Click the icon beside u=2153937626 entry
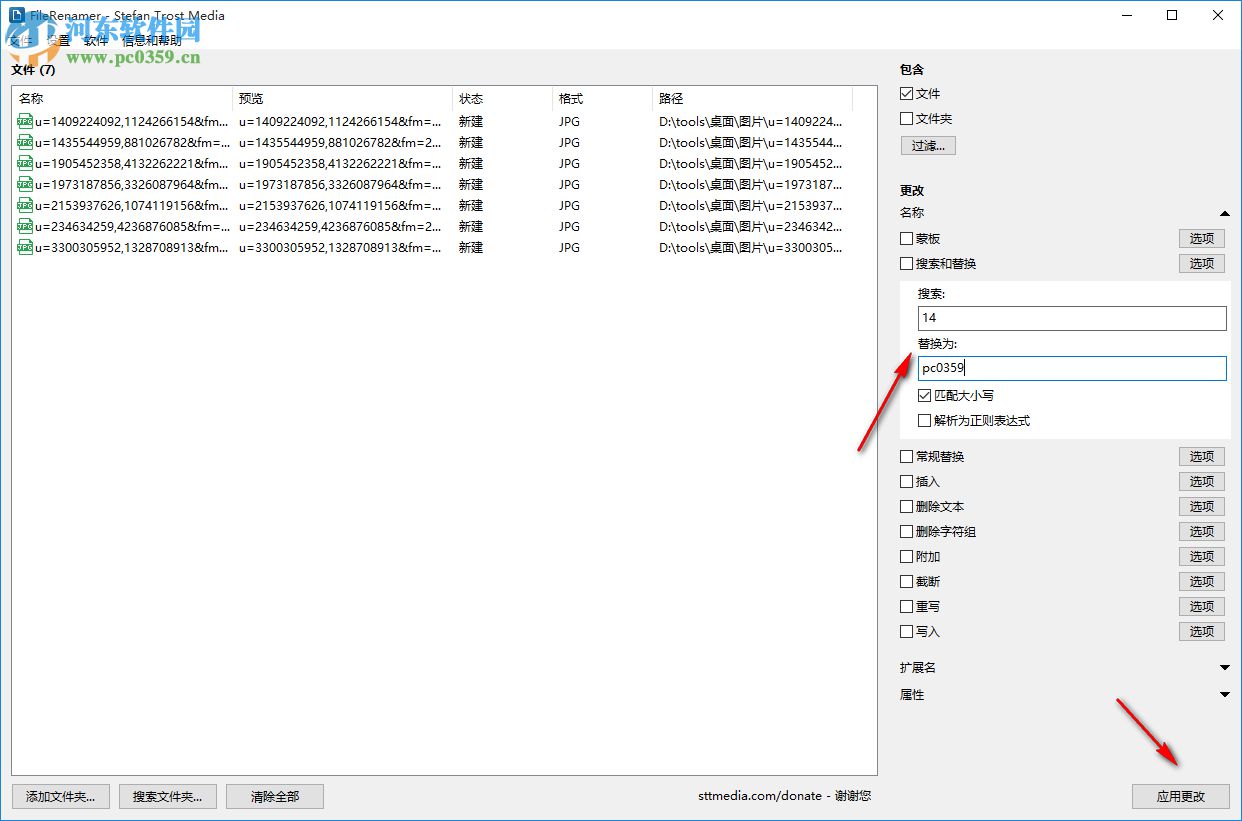This screenshot has height=821, width=1242. coord(24,205)
